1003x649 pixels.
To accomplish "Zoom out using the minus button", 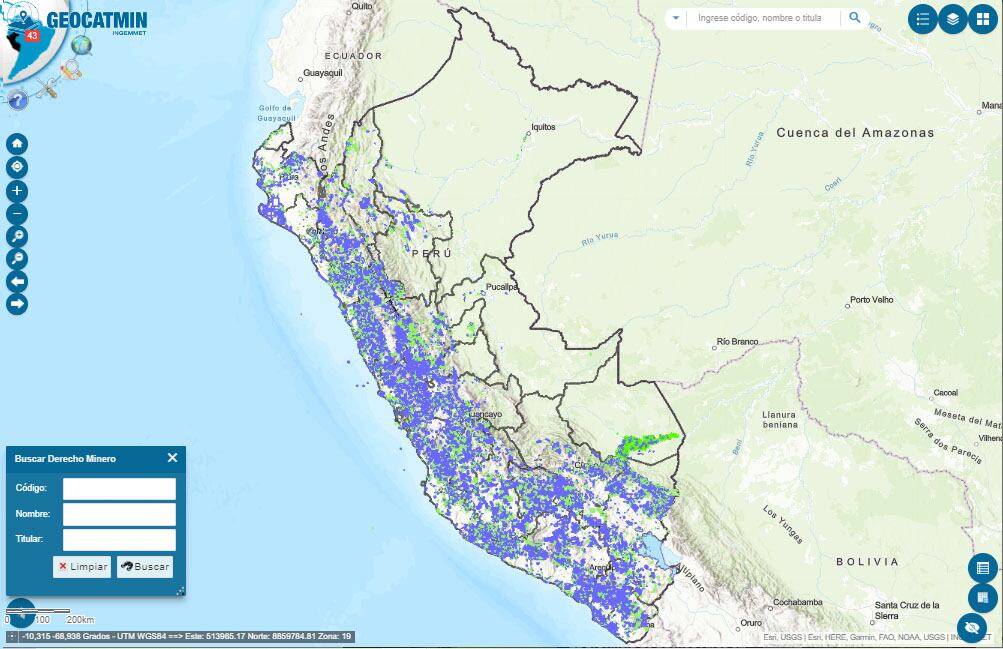I will click(16, 214).
